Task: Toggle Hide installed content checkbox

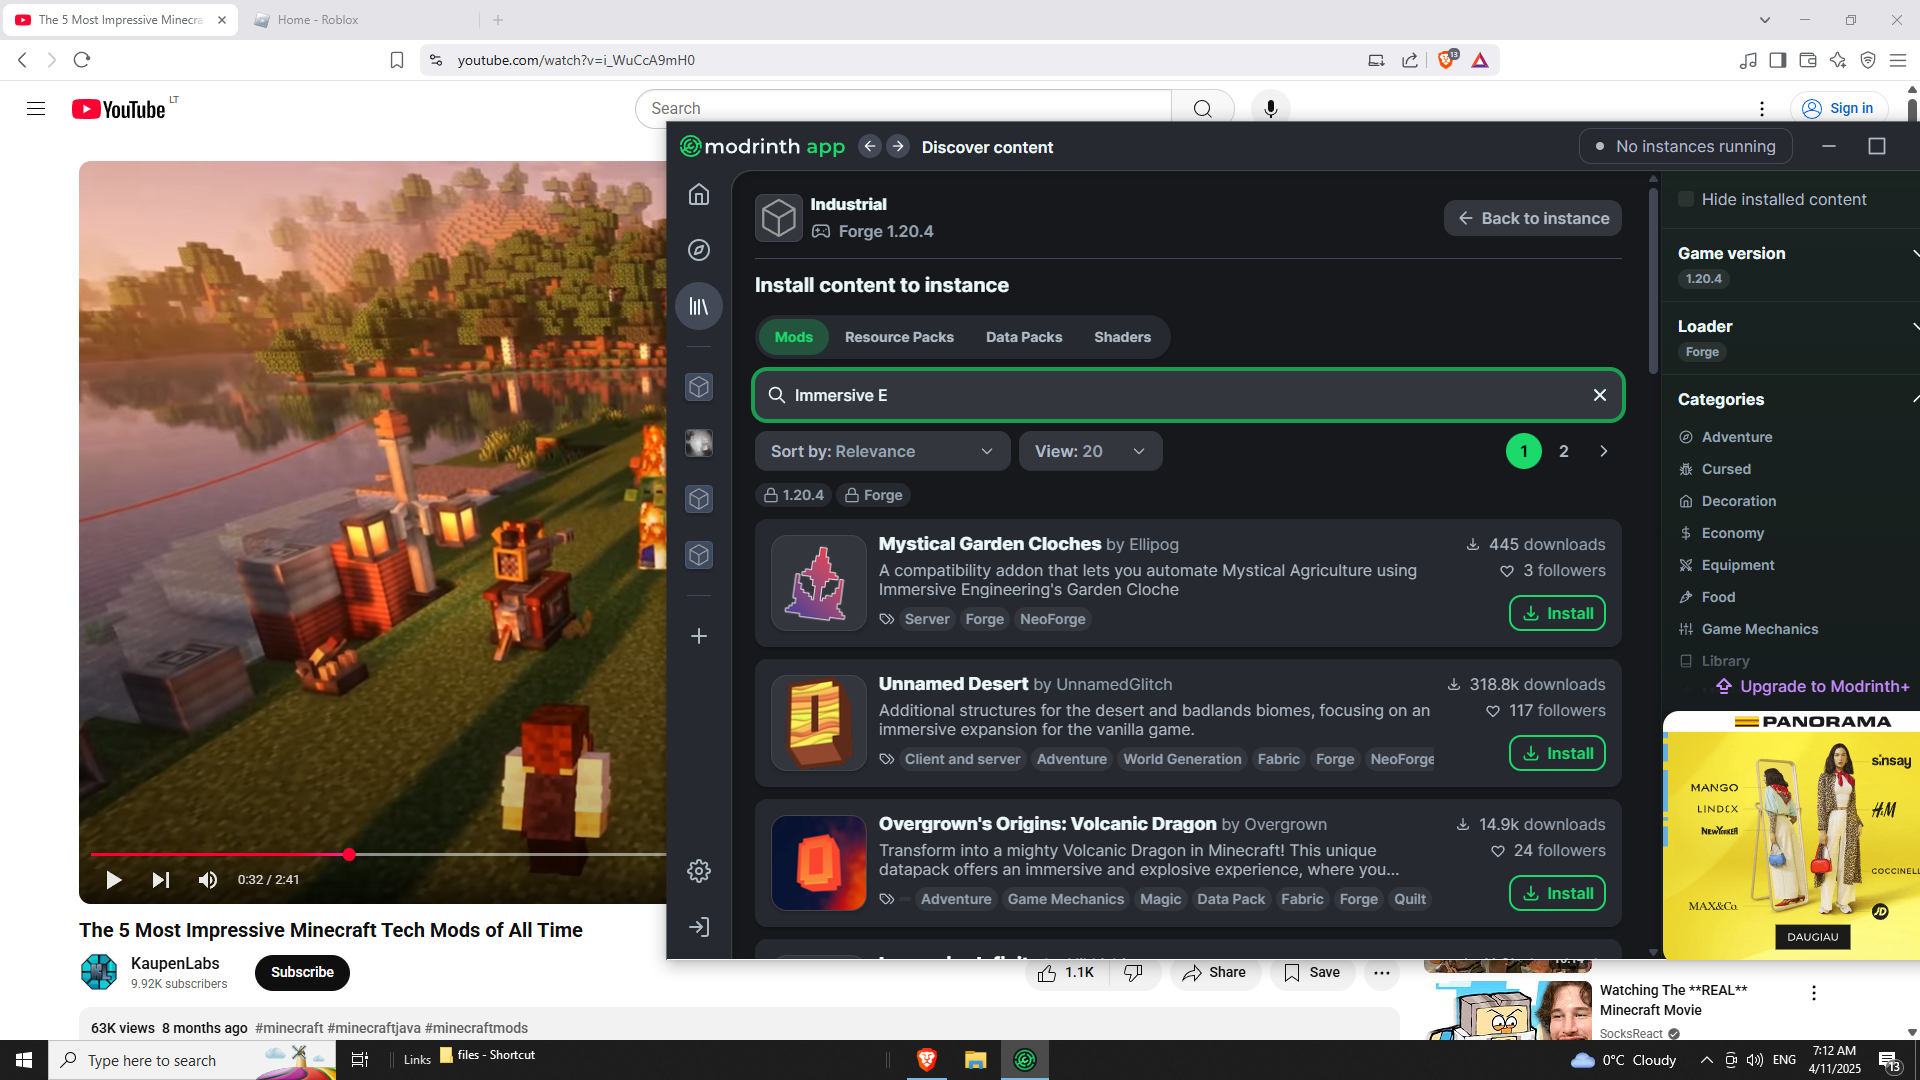Action: (1687, 199)
